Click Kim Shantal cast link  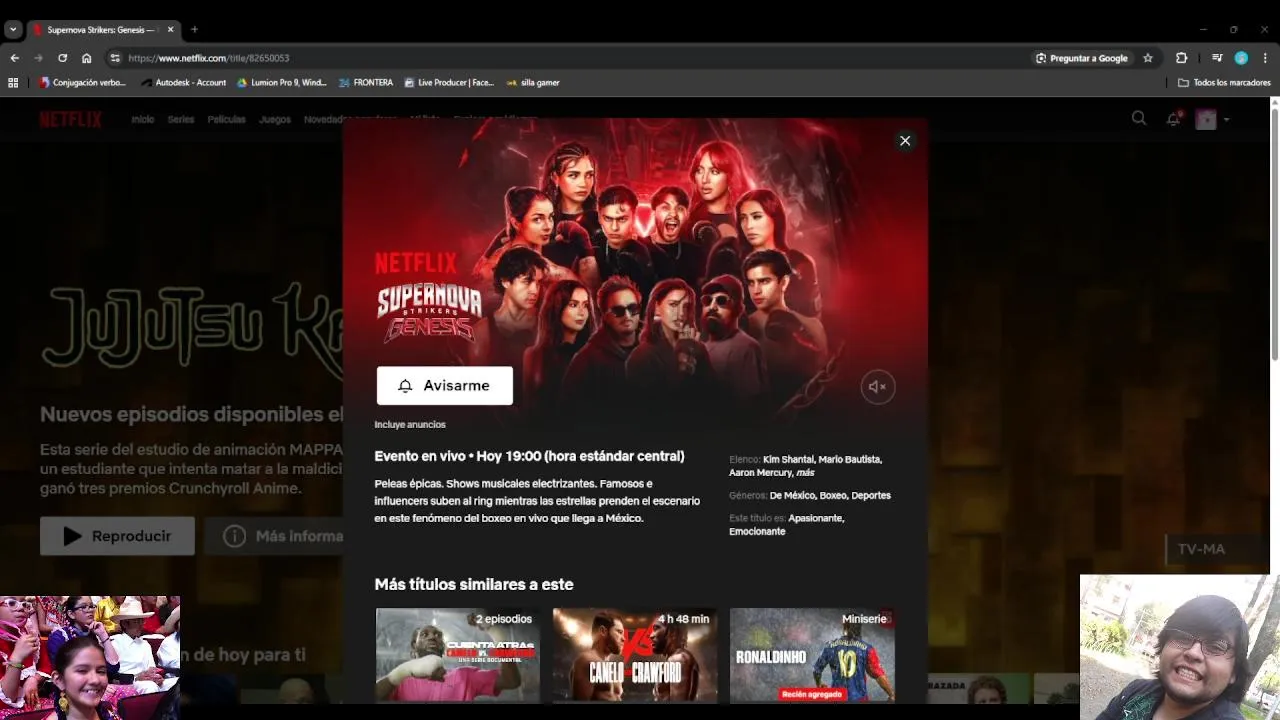coord(788,459)
